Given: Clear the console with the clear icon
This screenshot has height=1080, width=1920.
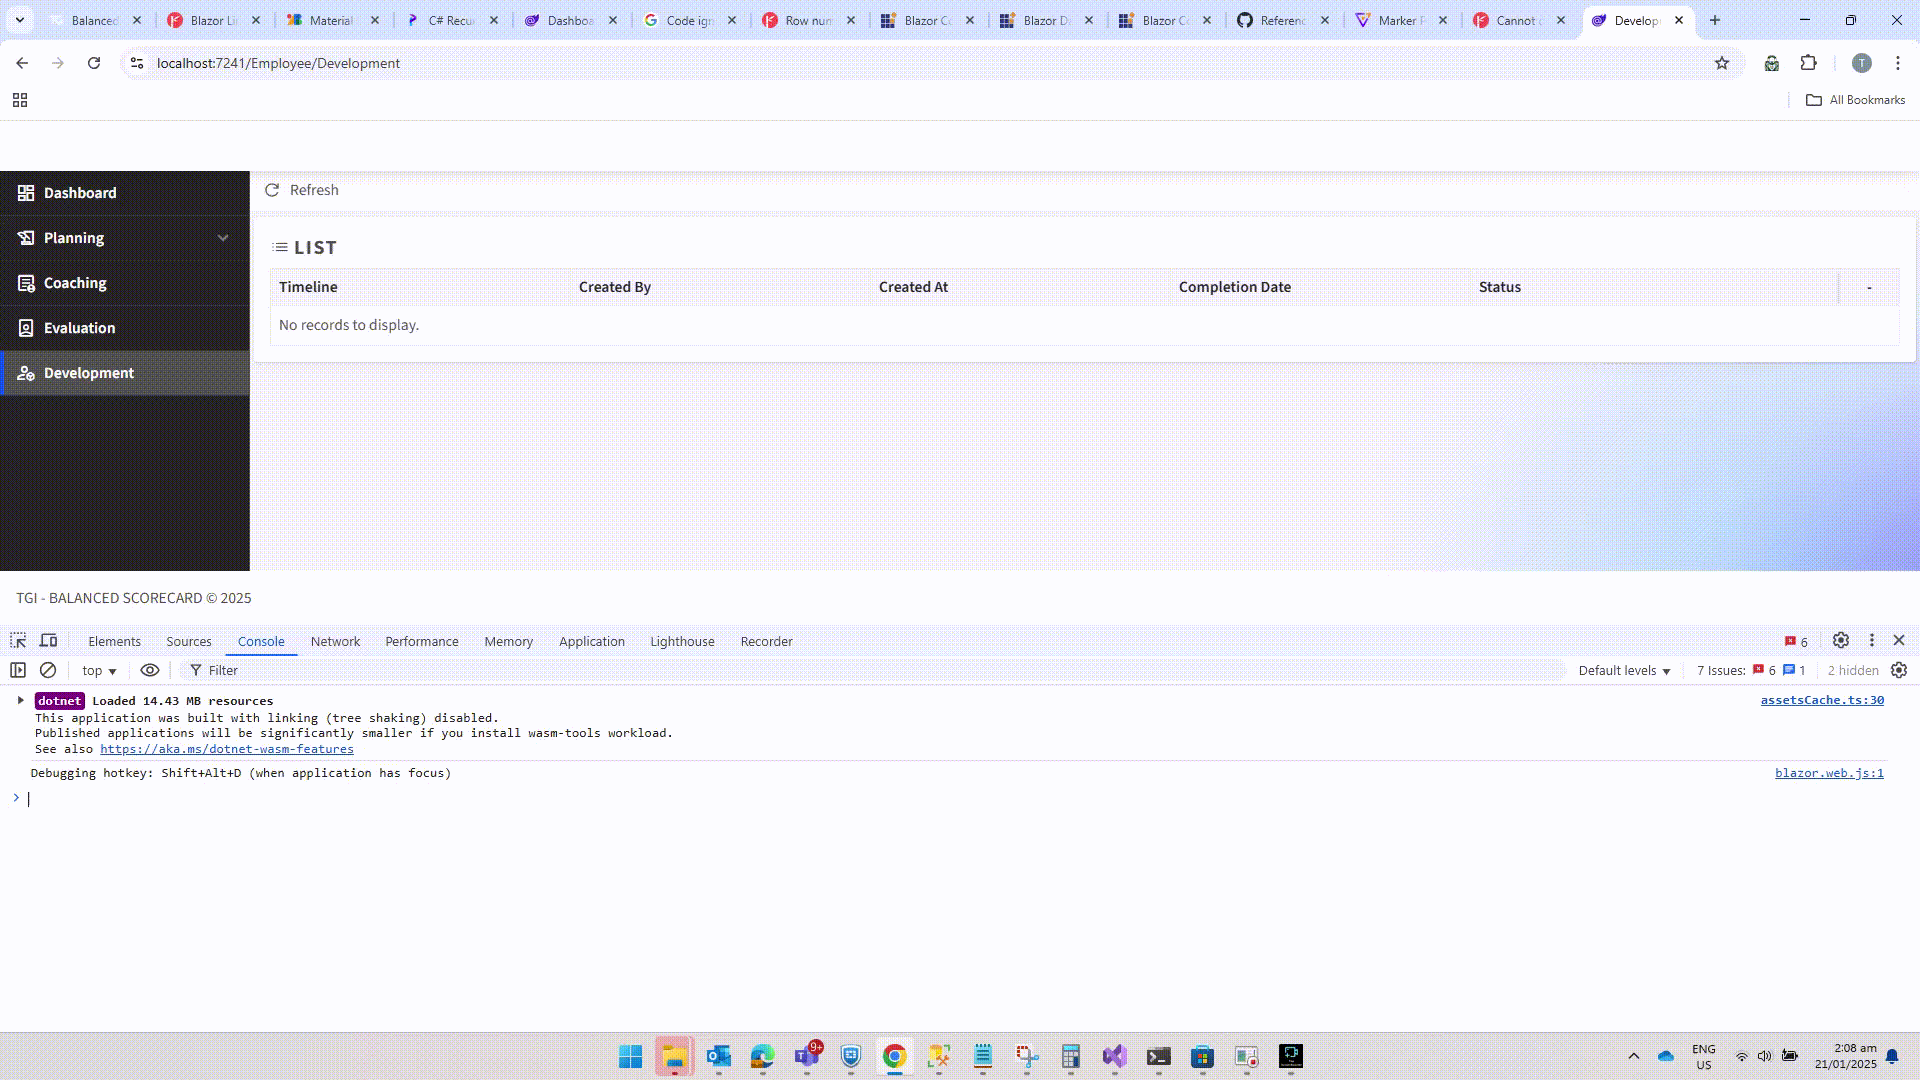Looking at the screenshot, I should click(48, 670).
